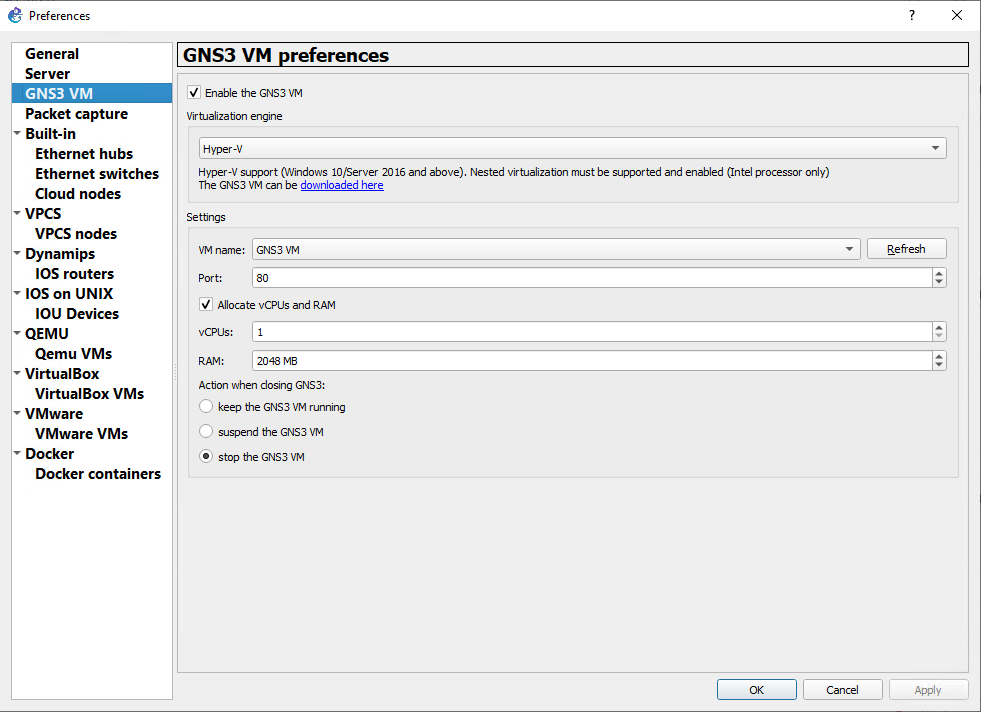Click into the Port input field
The height and width of the screenshot is (712, 981).
[592, 278]
